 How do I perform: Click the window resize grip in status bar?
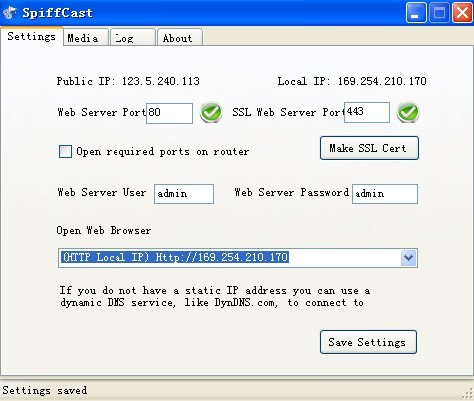coord(467,394)
